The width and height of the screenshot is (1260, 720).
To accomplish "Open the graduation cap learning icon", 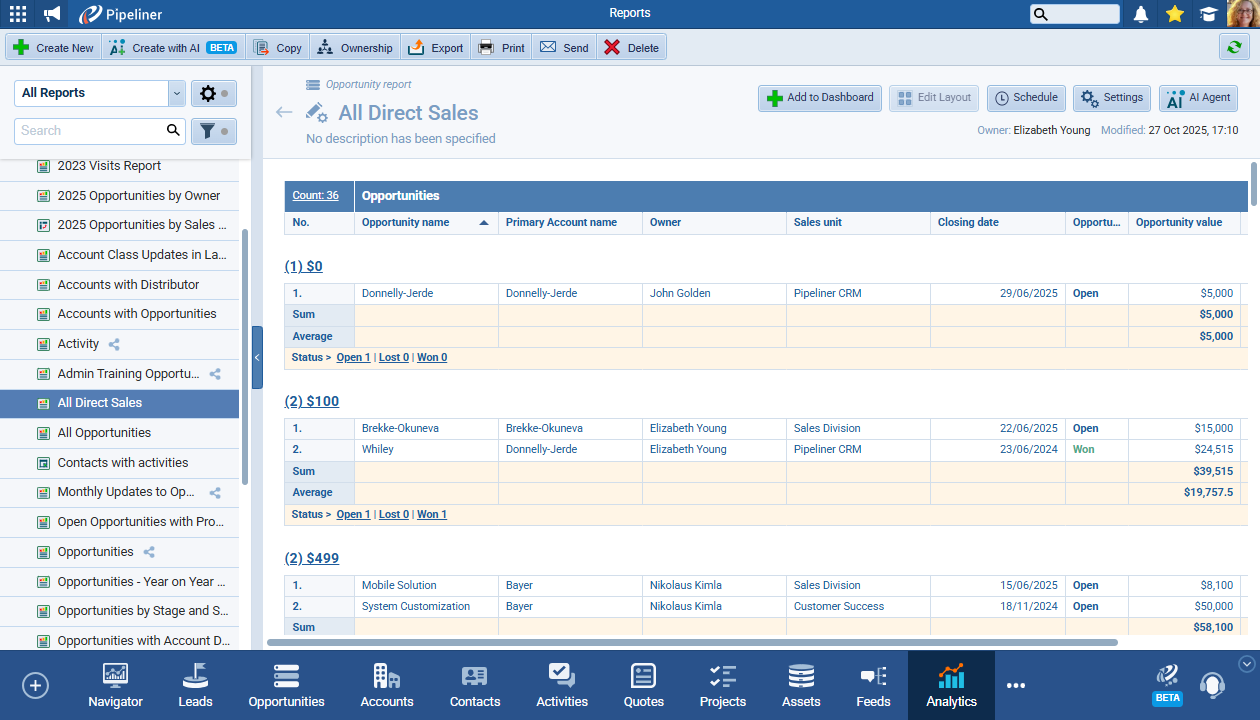I will point(1209,14).
